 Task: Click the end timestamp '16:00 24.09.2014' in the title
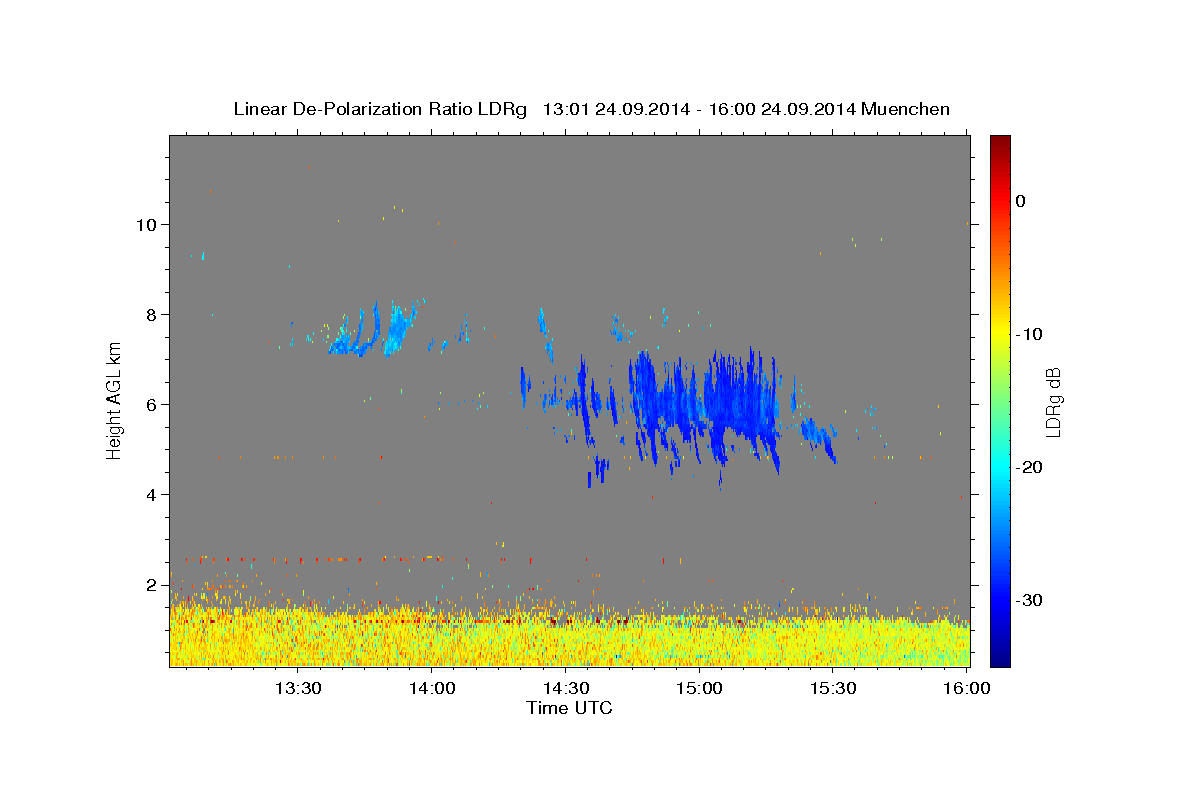click(x=782, y=109)
